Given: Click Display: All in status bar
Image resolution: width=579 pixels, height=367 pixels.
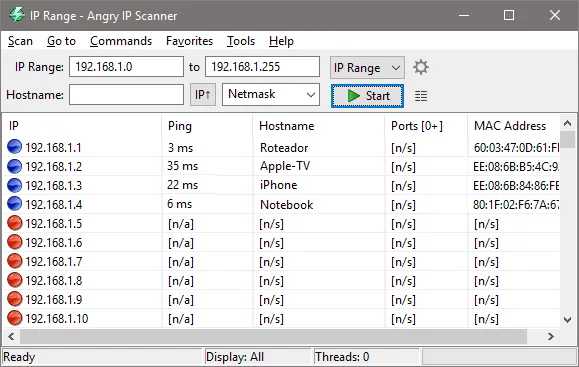Looking at the screenshot, I should (235, 357).
